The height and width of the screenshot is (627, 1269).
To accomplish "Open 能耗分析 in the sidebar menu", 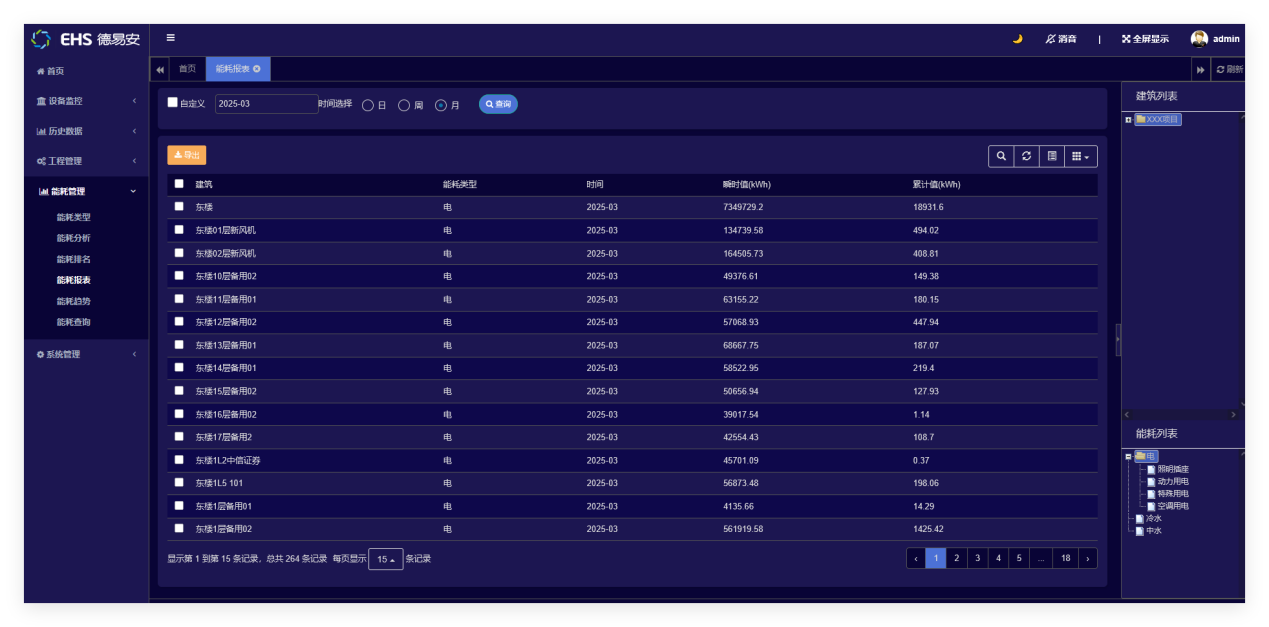I will pos(73,238).
